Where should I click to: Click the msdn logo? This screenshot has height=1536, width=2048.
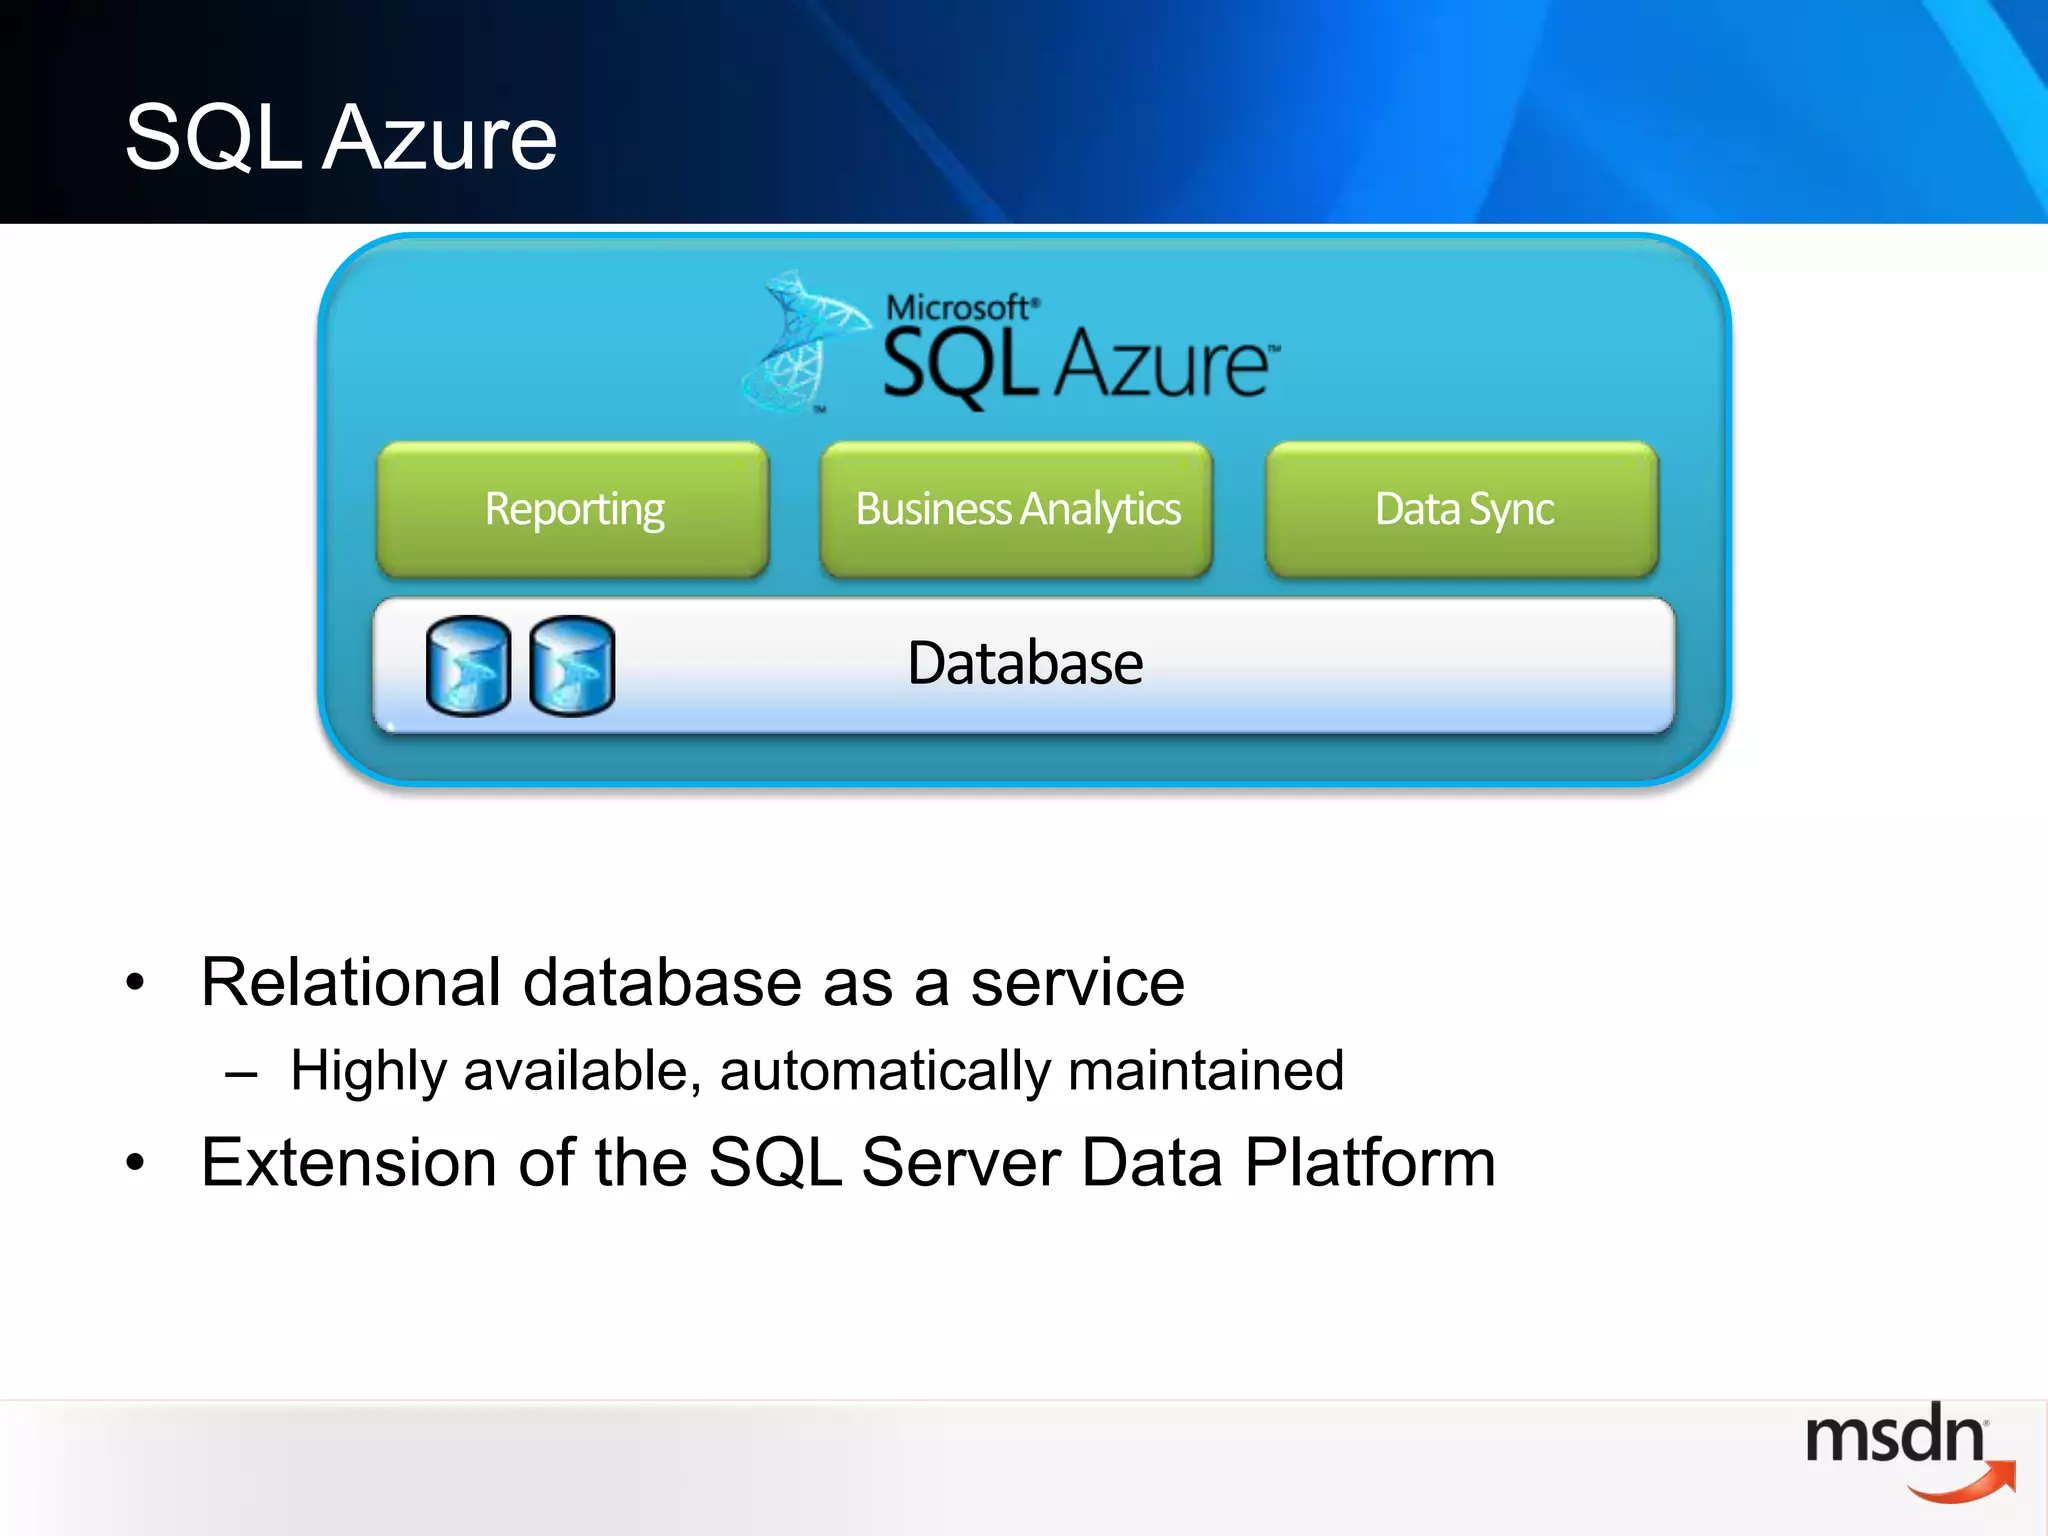coord(1910,1451)
